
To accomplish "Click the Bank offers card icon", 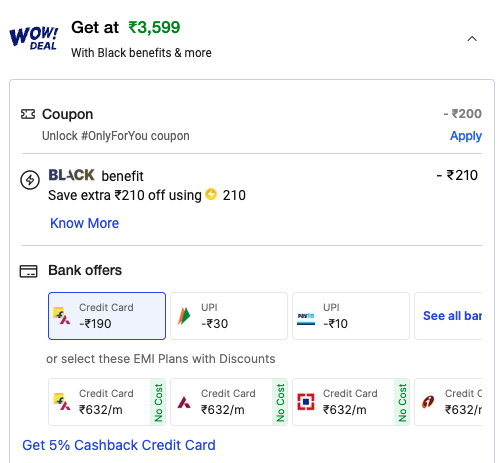I will click(x=29, y=271).
